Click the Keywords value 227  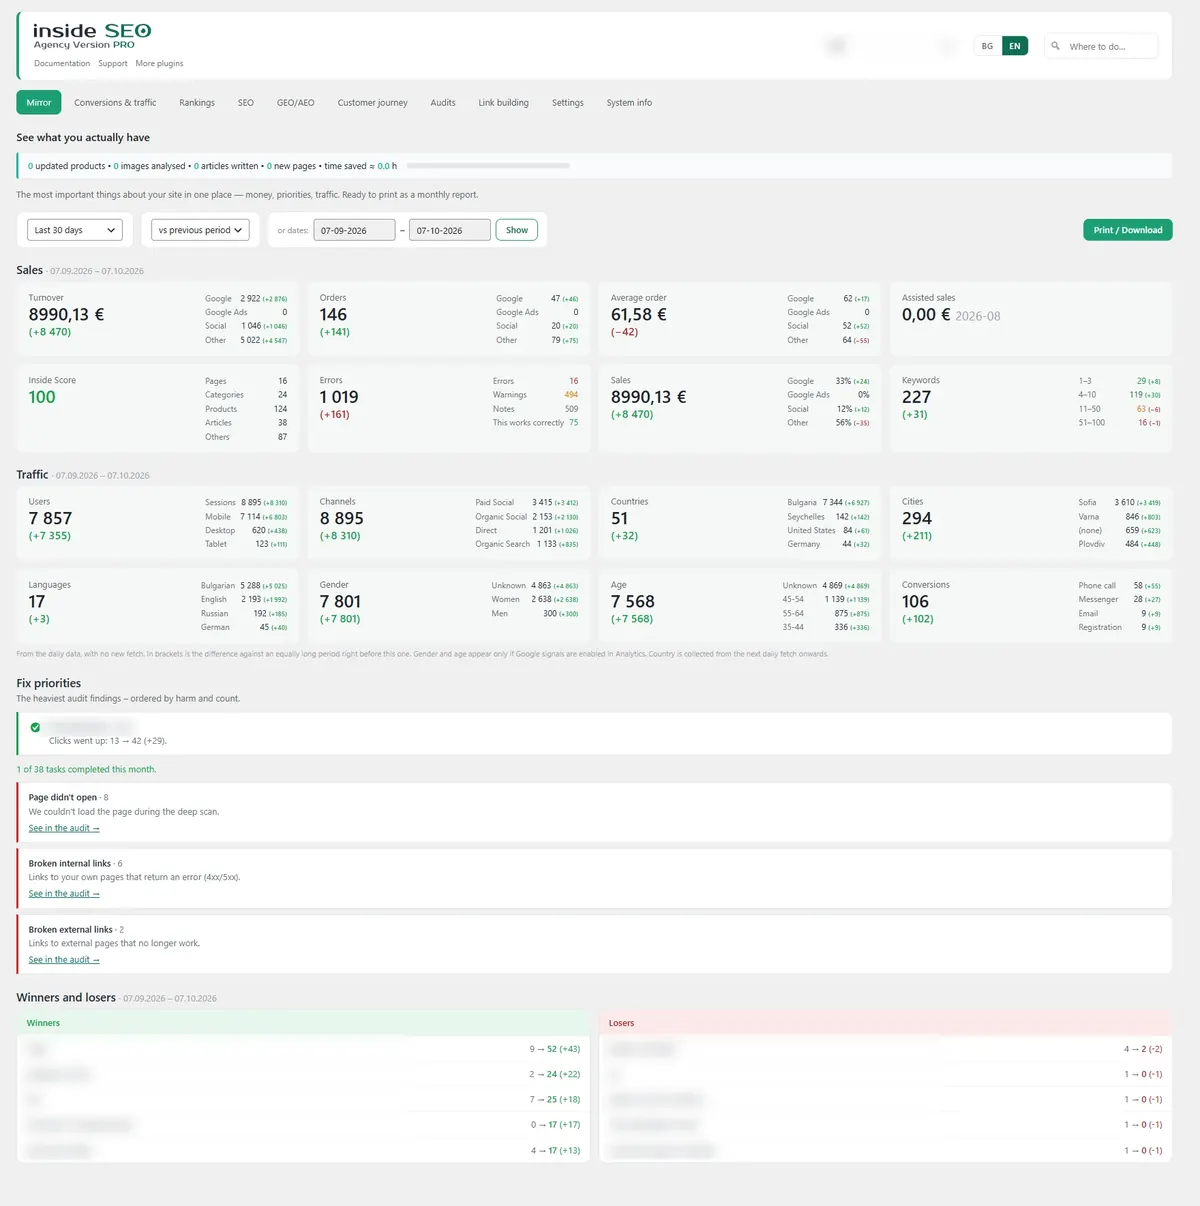(x=916, y=397)
